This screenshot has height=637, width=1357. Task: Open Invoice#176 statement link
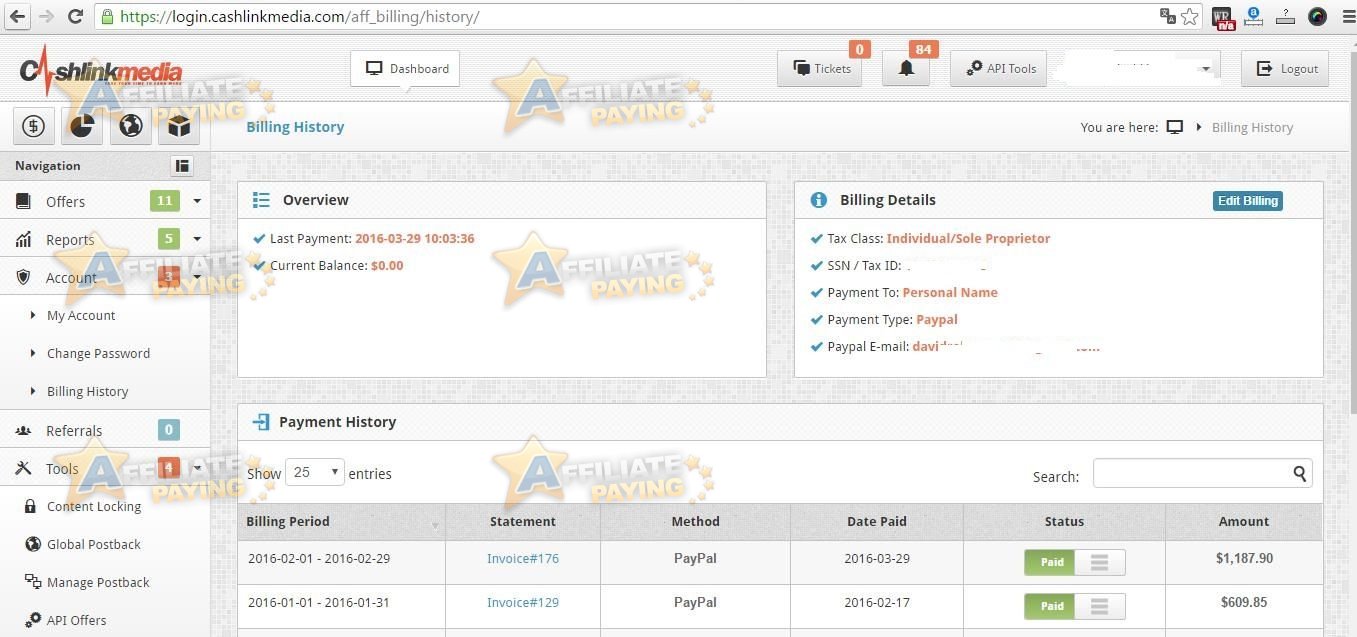coord(523,558)
